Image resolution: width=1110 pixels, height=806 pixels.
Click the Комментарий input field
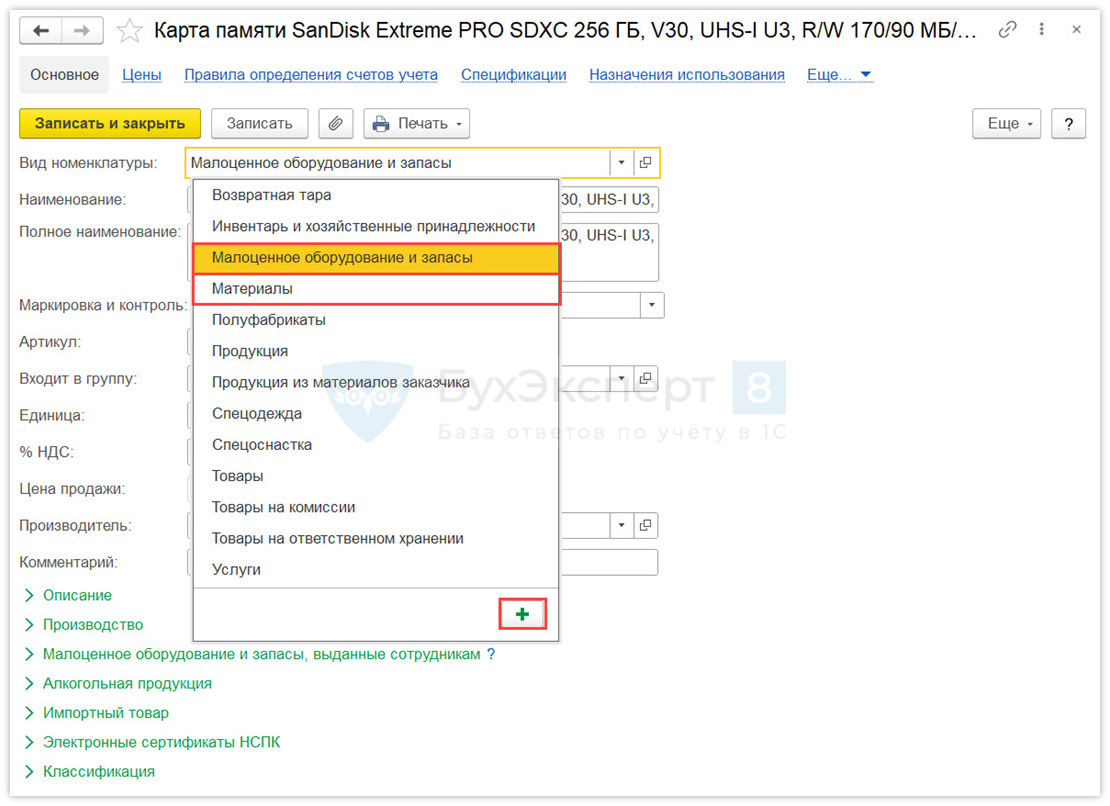608,563
